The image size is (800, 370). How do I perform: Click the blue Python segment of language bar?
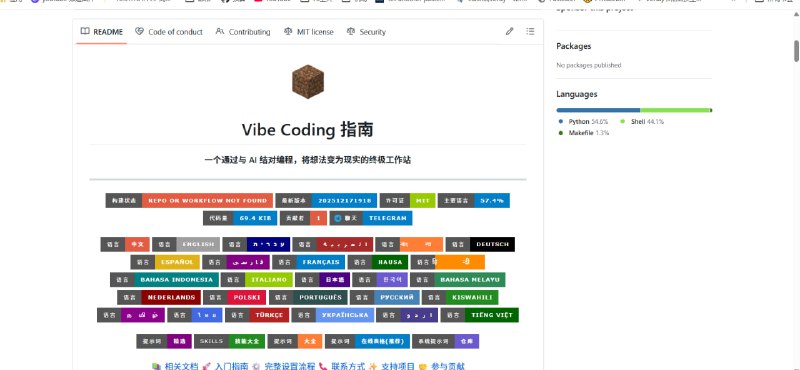[x=598, y=110]
